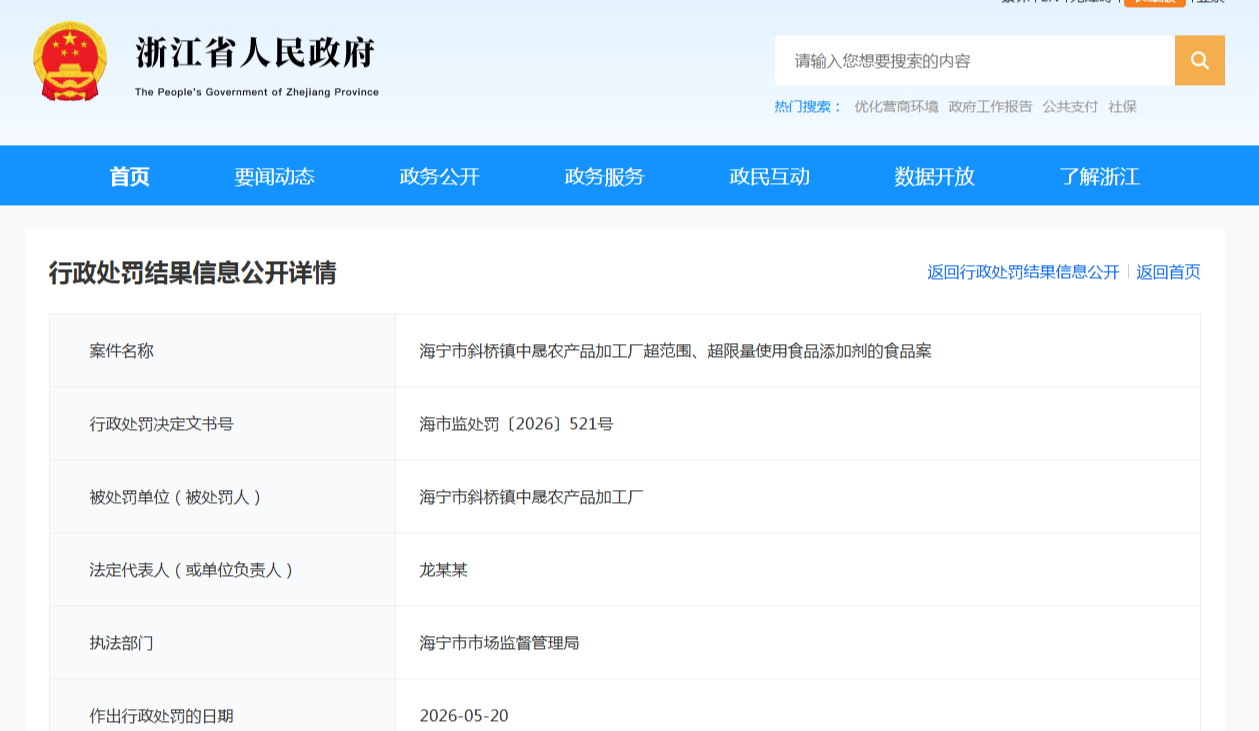Image resolution: width=1259 pixels, height=731 pixels.
Task: Click the case name value 海宁市斜桥镇中晟农产品加工厂超范围
Action: [676, 351]
